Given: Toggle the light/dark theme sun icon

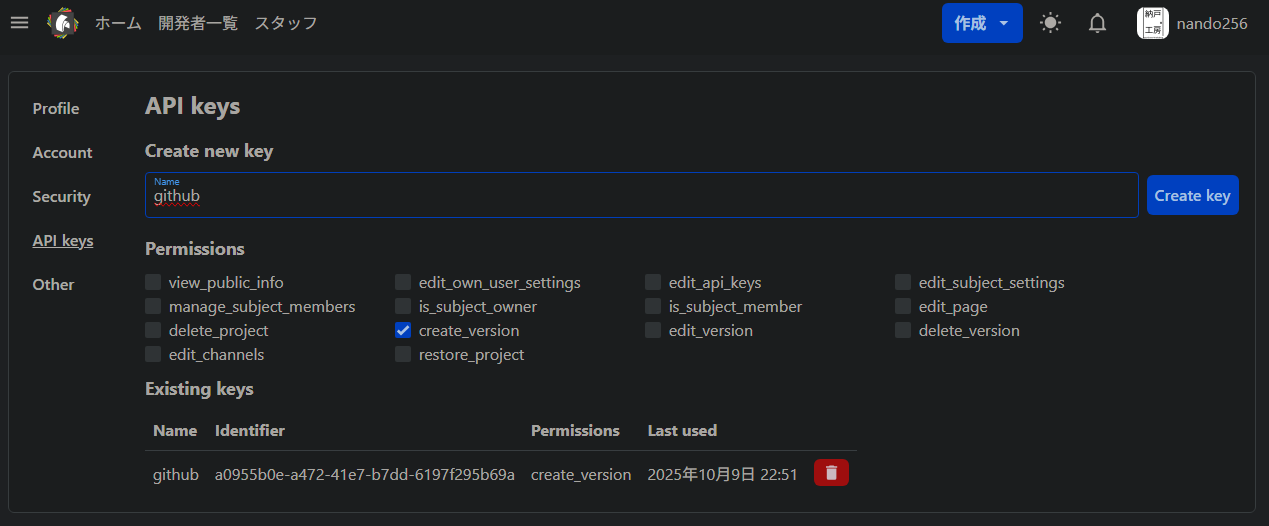Looking at the screenshot, I should click(x=1050, y=23).
